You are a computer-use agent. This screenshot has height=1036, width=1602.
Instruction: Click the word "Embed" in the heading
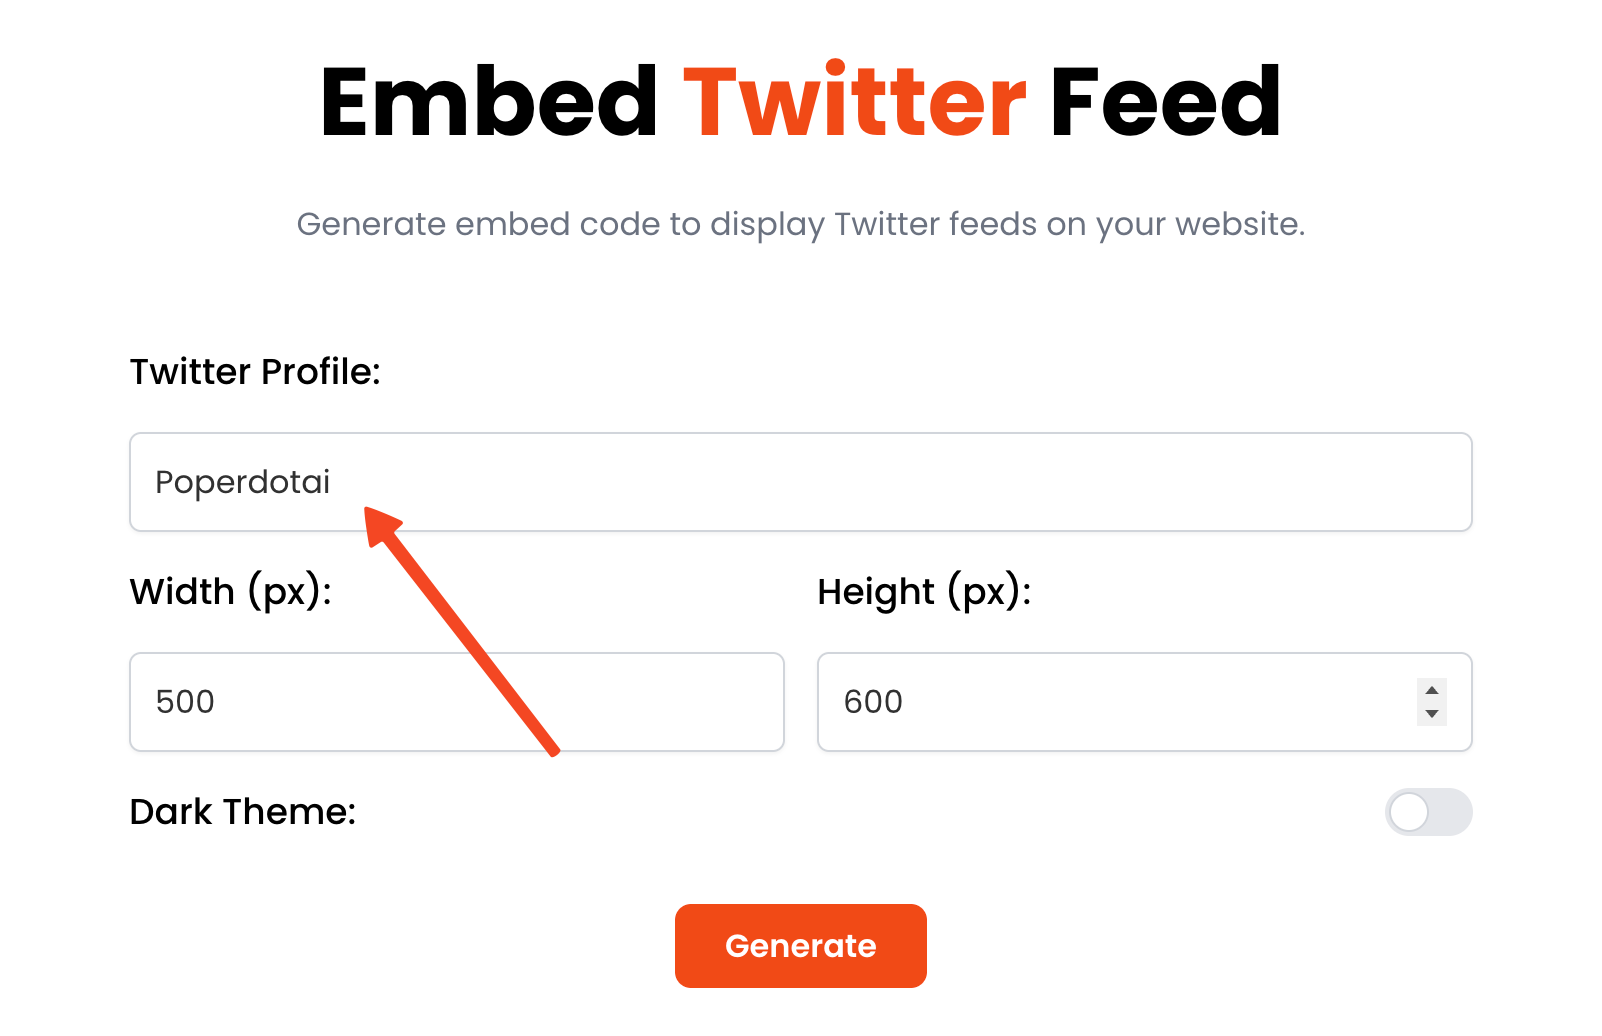tap(489, 102)
